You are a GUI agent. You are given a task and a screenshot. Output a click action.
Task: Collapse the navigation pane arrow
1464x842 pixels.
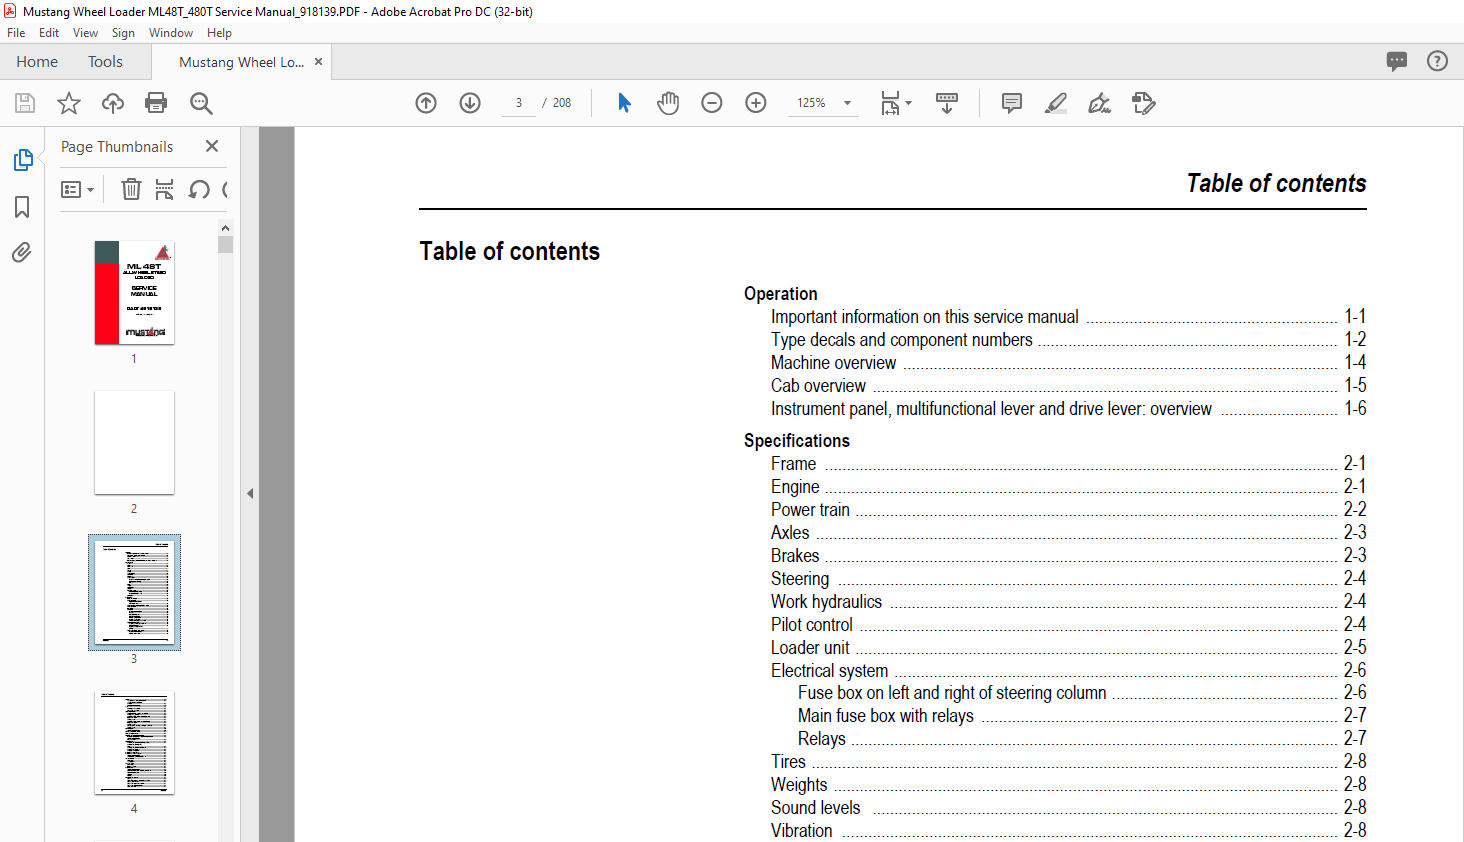[x=250, y=493]
